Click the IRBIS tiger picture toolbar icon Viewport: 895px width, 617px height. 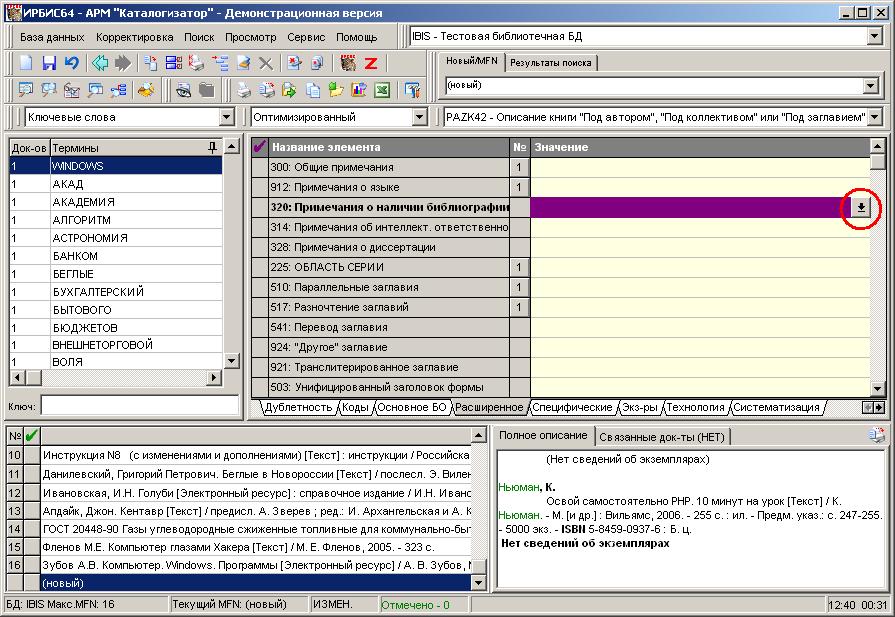348,63
